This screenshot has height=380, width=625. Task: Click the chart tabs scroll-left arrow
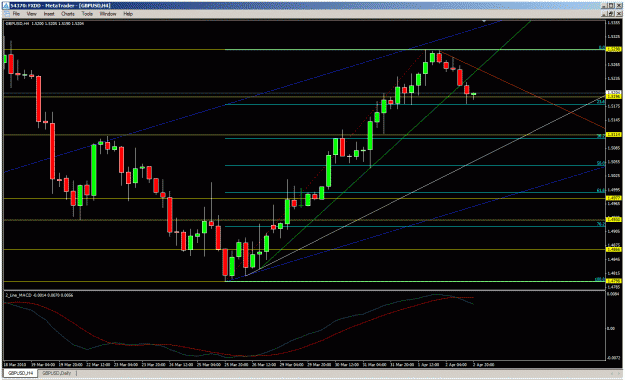[x=612, y=373]
